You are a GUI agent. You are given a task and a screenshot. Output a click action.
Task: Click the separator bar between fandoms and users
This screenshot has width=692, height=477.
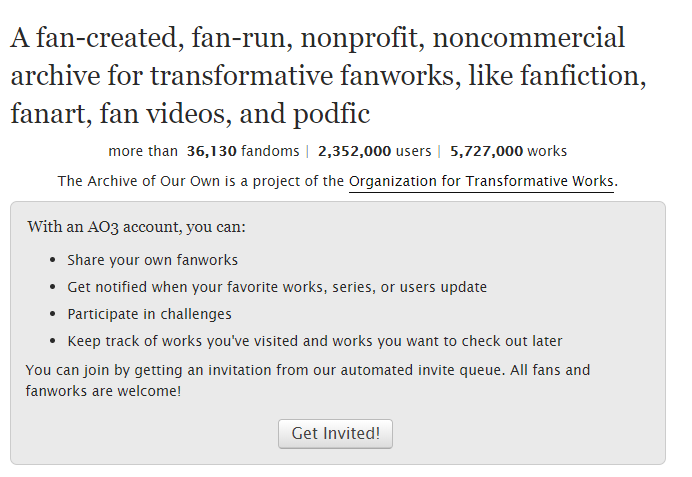point(308,151)
